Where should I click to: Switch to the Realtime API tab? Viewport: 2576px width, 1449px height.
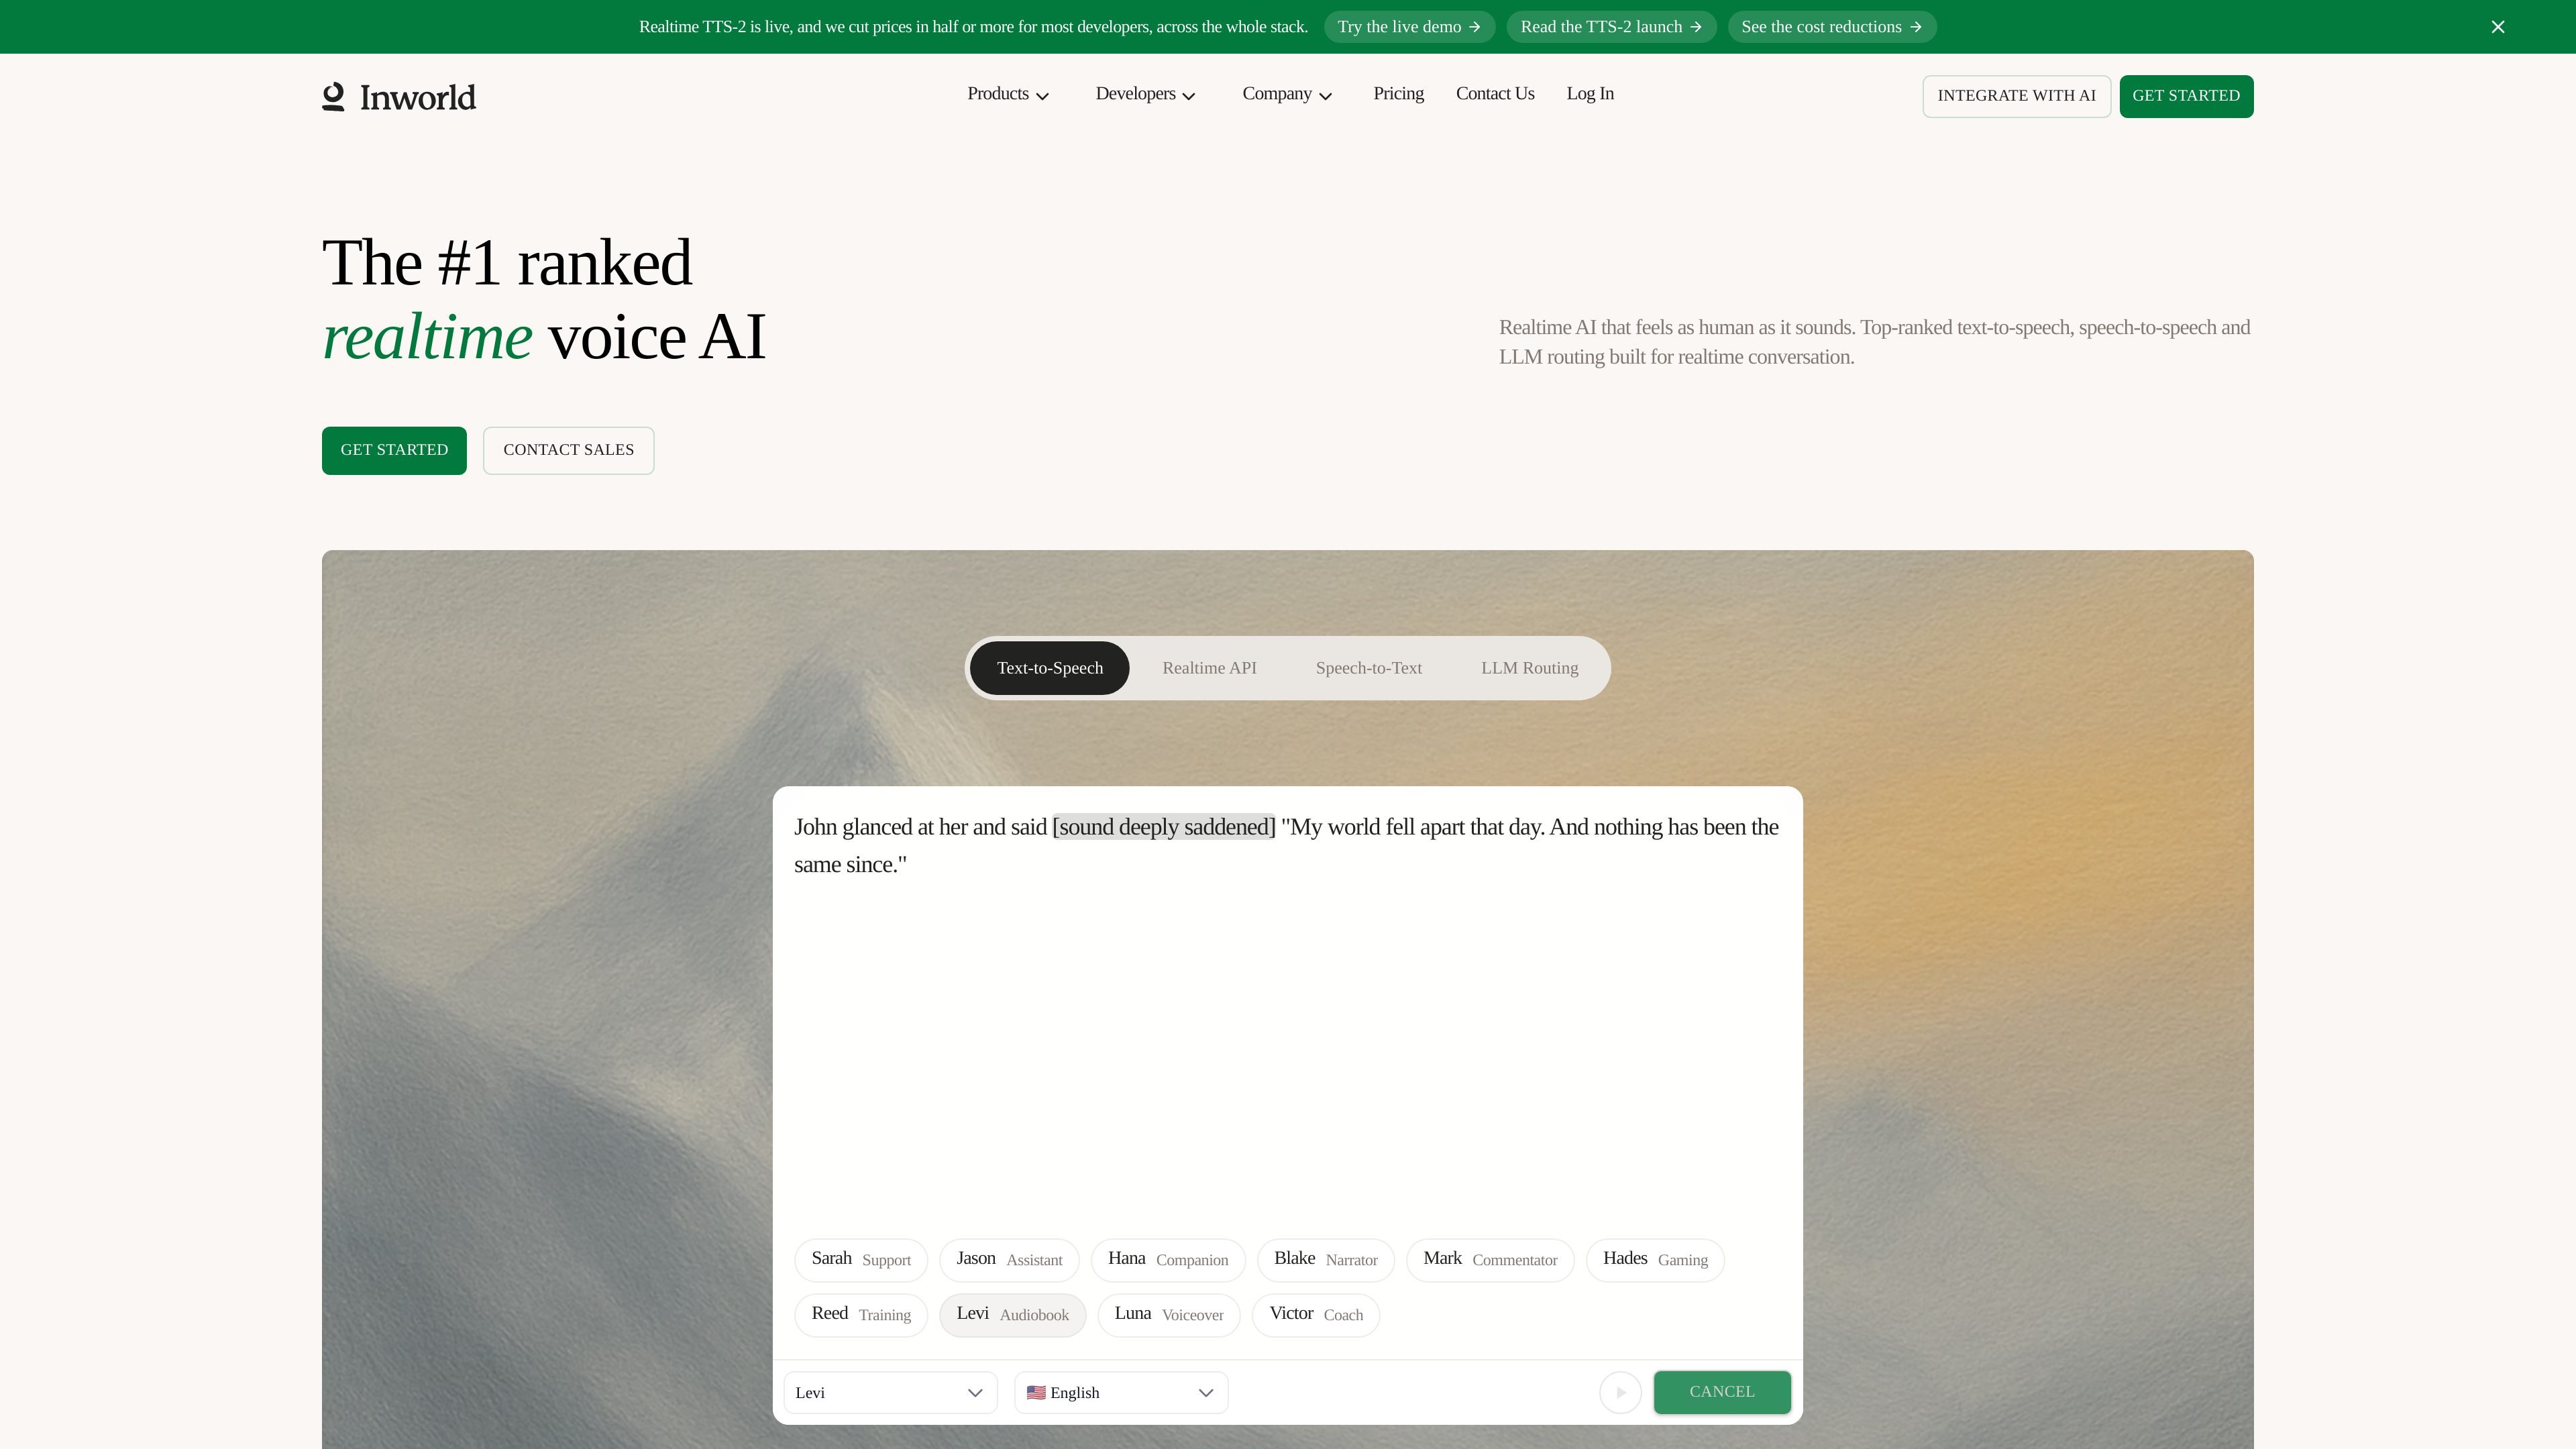click(1209, 668)
